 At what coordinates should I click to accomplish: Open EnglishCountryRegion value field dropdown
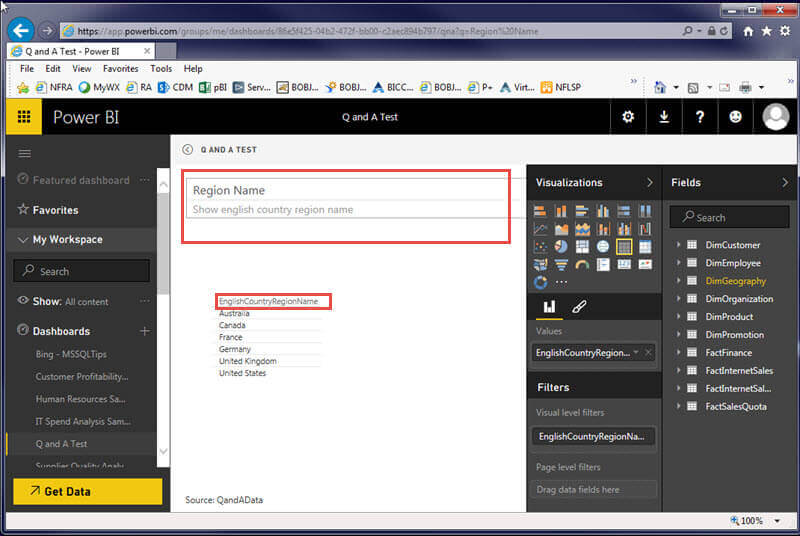coord(636,352)
